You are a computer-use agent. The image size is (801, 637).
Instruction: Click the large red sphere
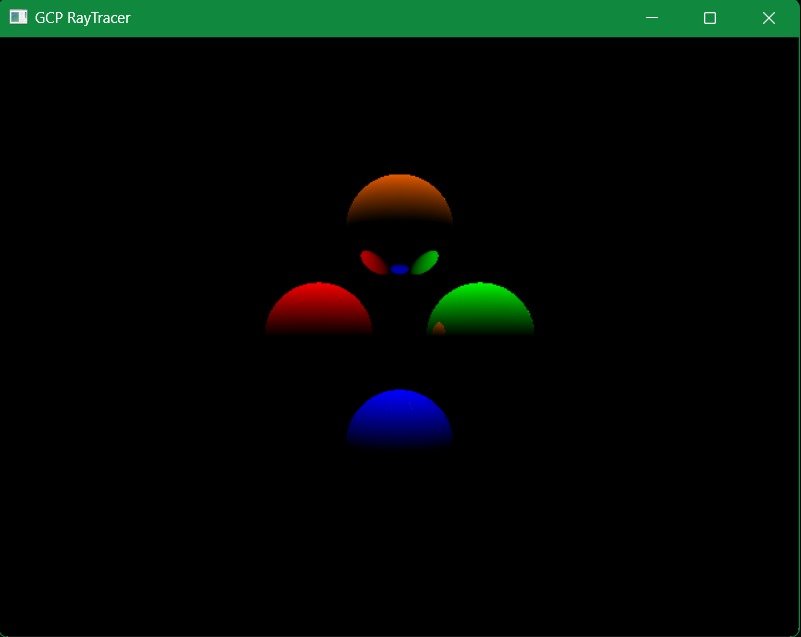pyautogui.click(x=319, y=308)
